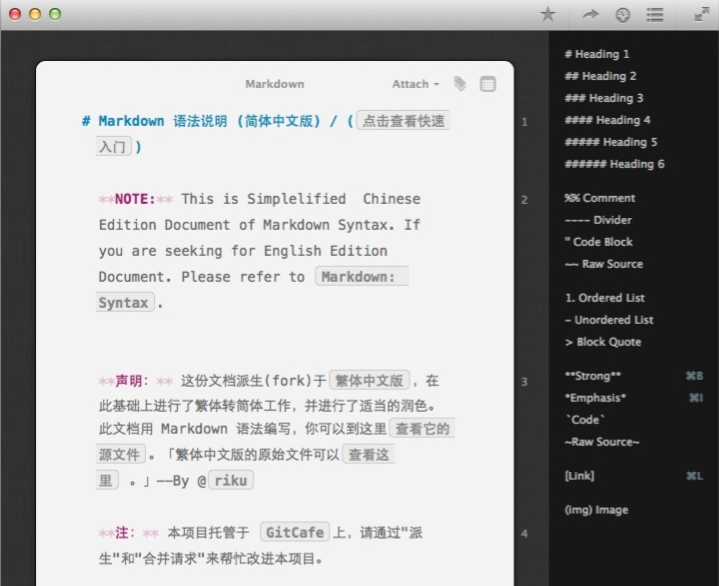Toggle the list sidebar icon in title bar
Viewport: 719px width, 586px height.
click(655, 15)
